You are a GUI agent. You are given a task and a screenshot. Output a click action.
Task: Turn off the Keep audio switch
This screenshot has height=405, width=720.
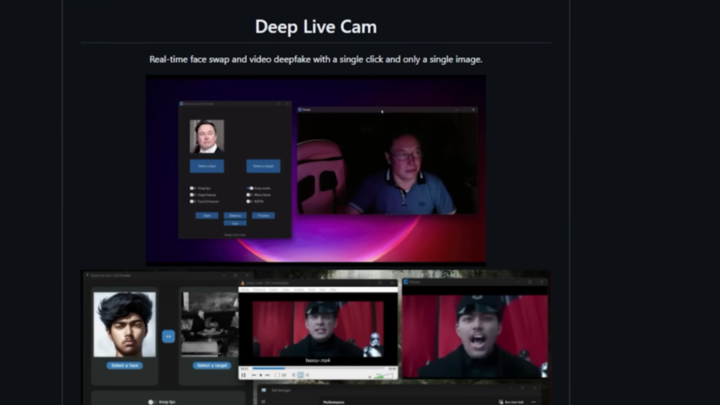250,188
